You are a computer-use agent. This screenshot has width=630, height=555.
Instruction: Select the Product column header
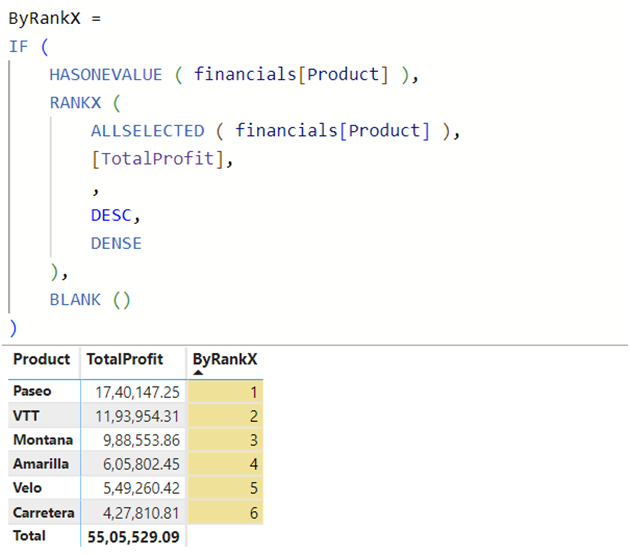coord(41,359)
